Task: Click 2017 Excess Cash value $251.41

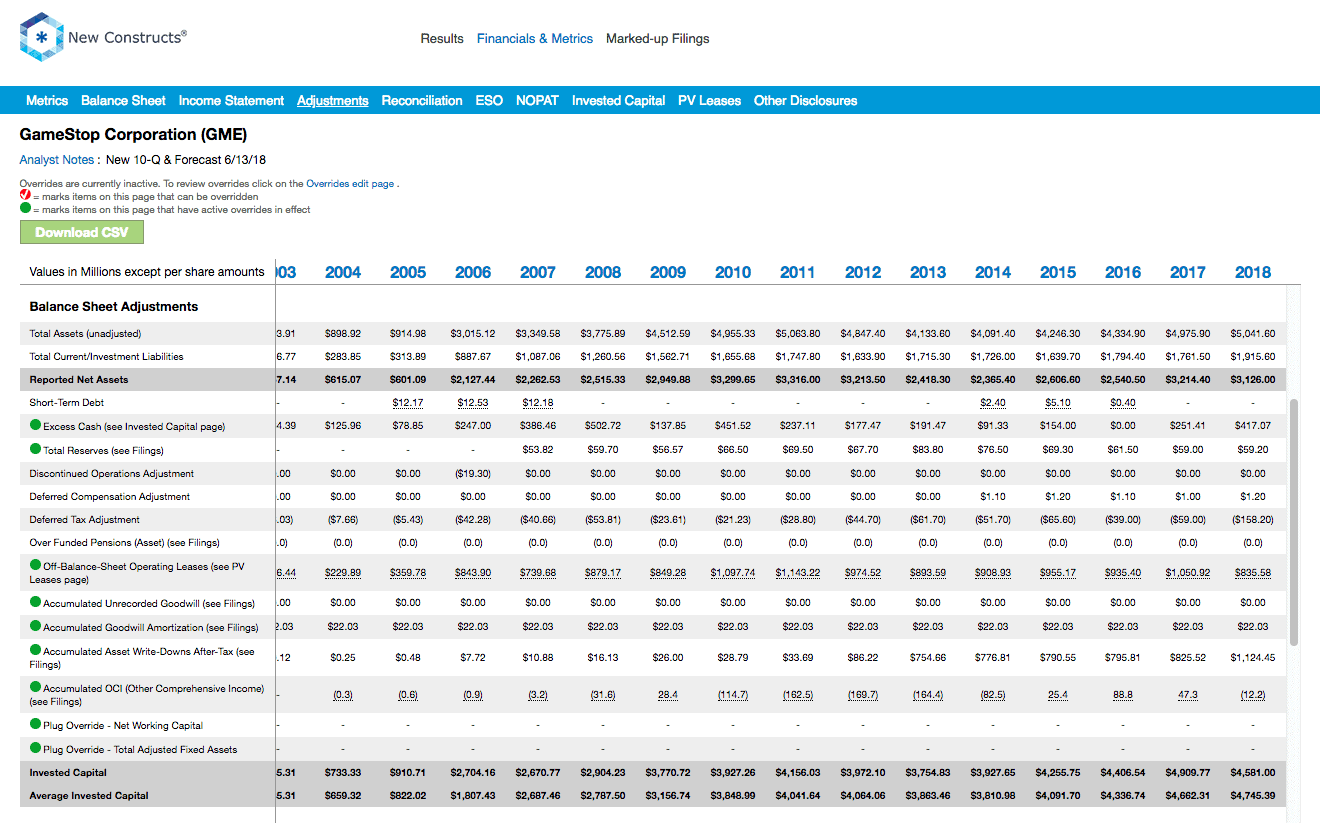Action: tap(1188, 427)
